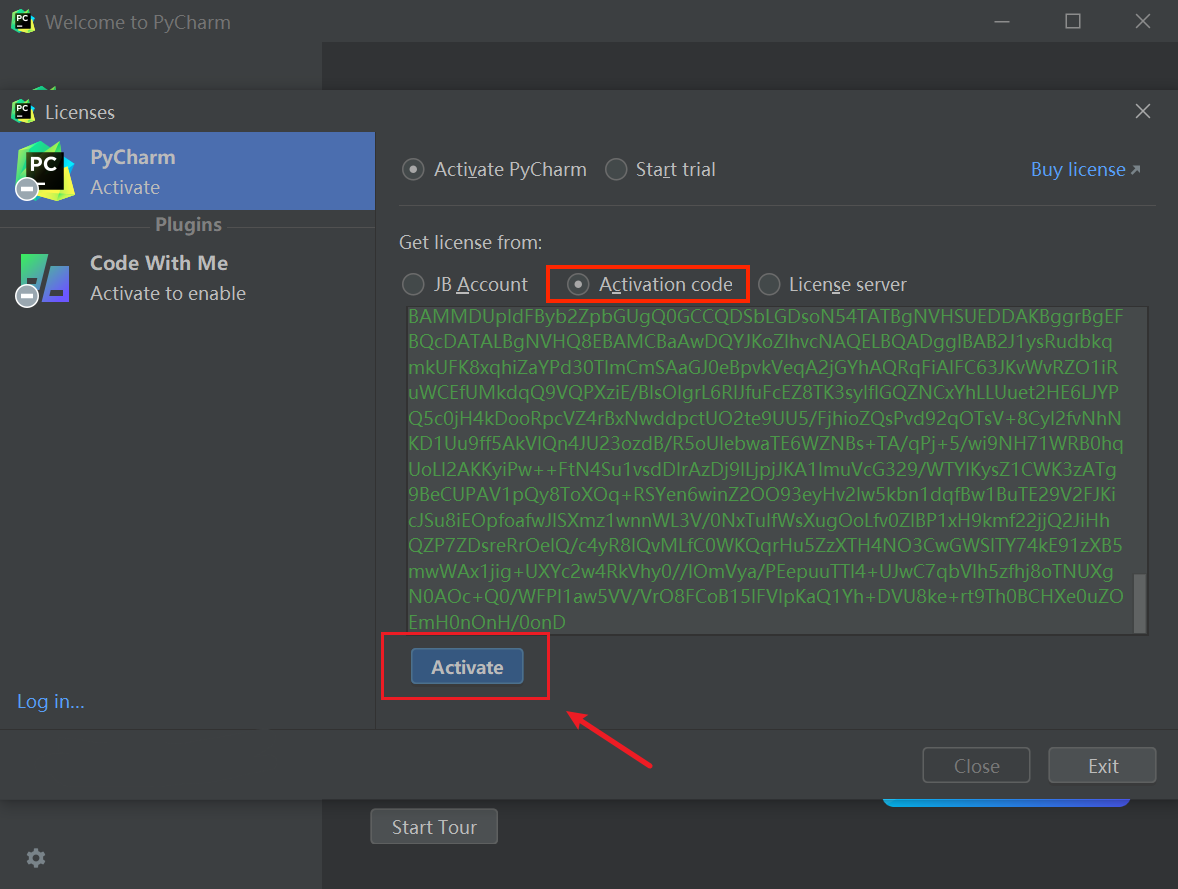The width and height of the screenshot is (1178, 889).
Task: Click the activation code scrollbar thumb
Action: (x=1140, y=603)
